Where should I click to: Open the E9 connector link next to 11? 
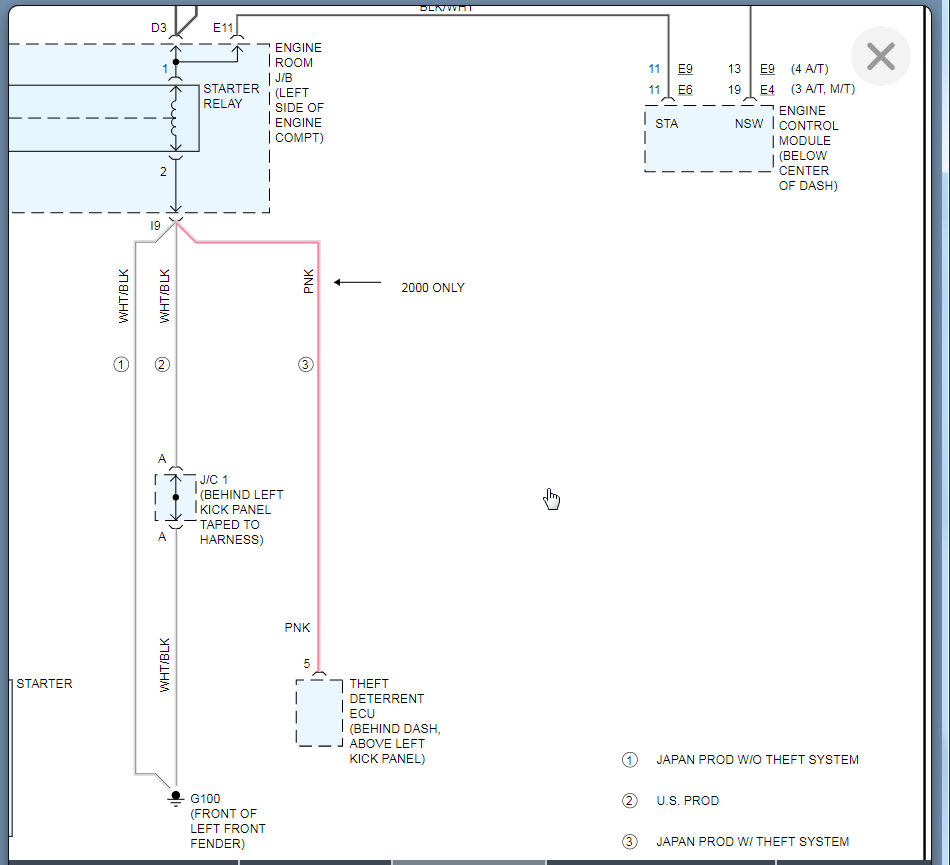tap(685, 69)
